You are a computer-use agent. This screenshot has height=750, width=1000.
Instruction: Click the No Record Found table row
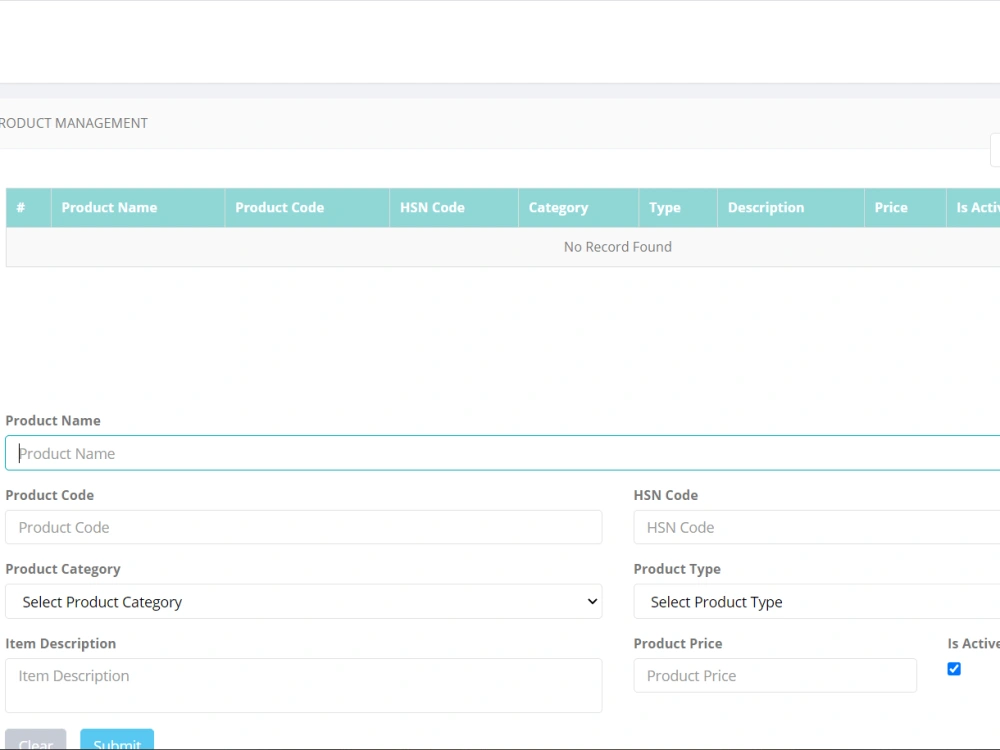point(617,246)
